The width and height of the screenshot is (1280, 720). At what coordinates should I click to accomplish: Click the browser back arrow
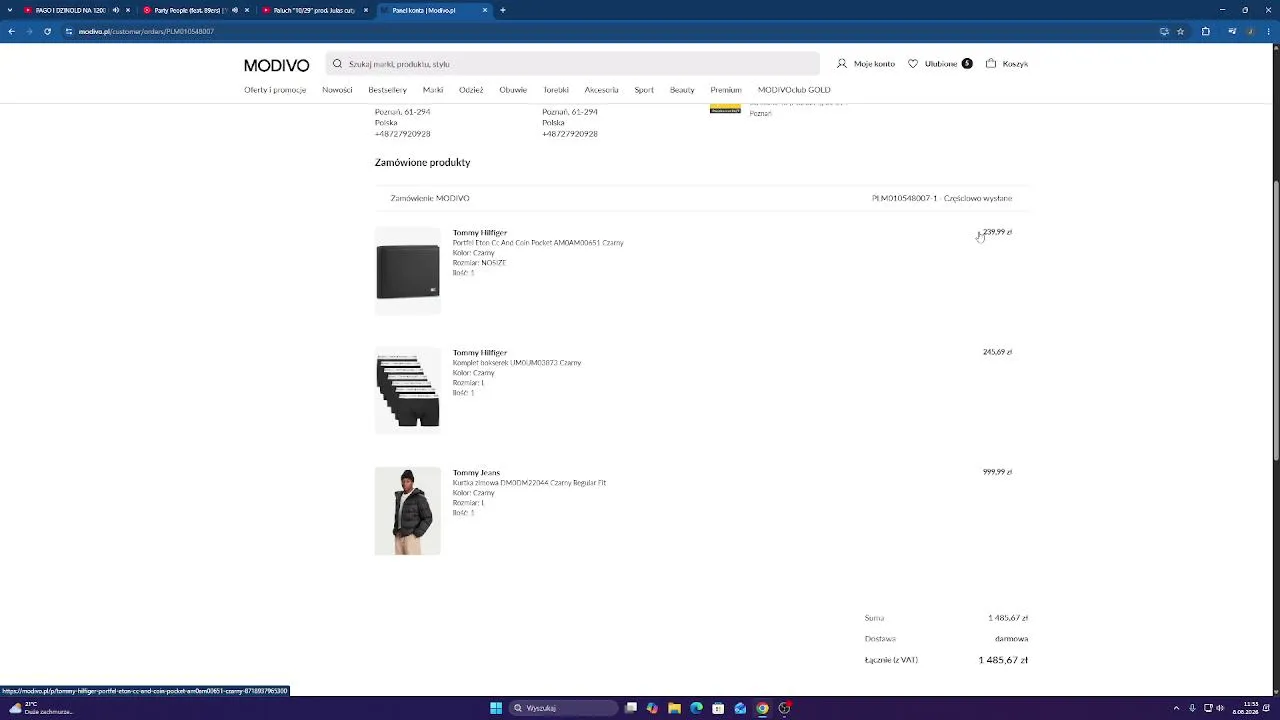click(x=11, y=31)
